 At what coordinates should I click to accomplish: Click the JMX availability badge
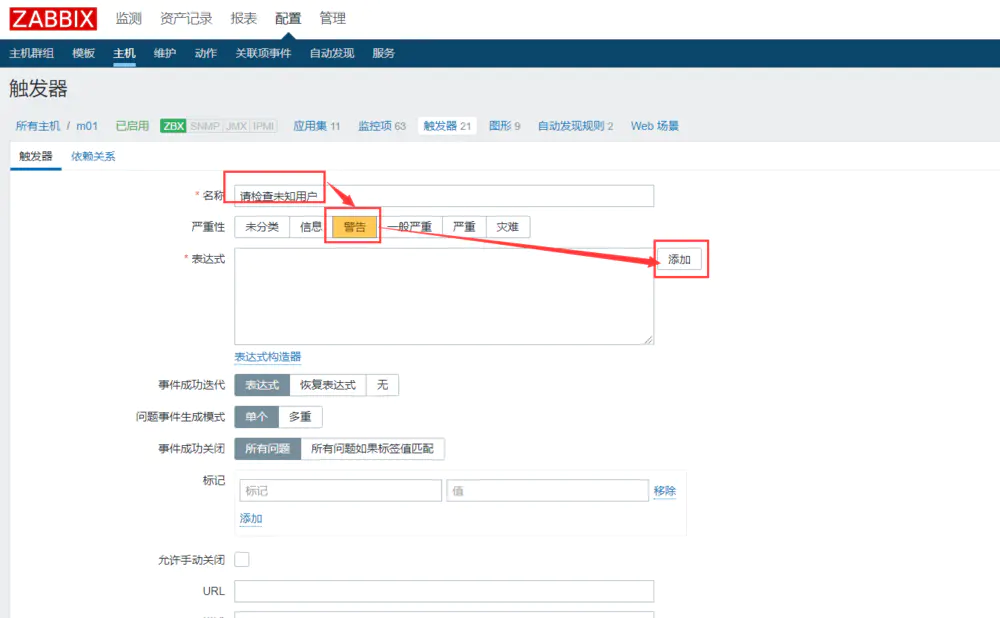click(236, 126)
